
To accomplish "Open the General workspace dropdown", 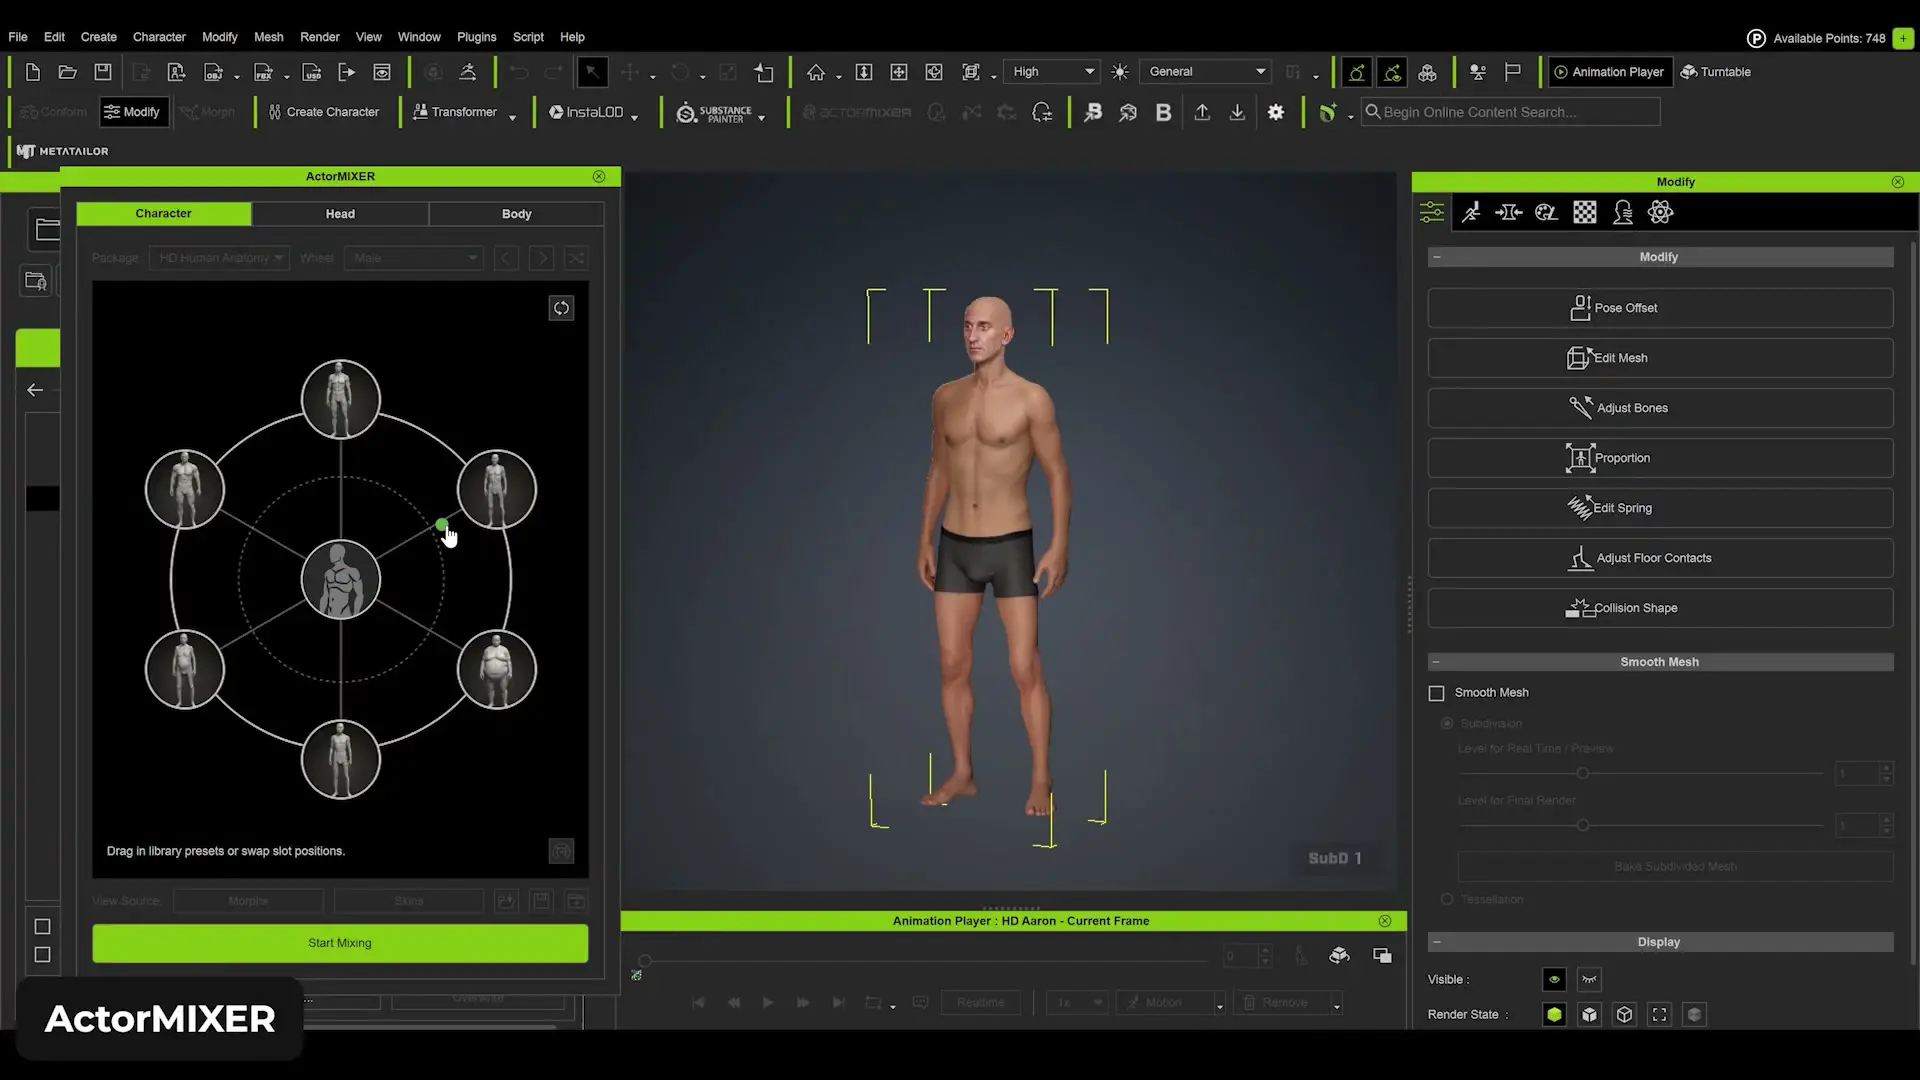I will click(x=1204, y=71).
